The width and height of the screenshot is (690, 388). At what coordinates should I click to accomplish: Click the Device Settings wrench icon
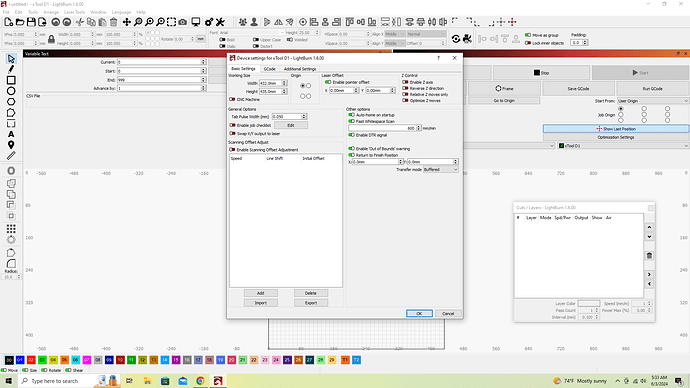(x=220, y=22)
